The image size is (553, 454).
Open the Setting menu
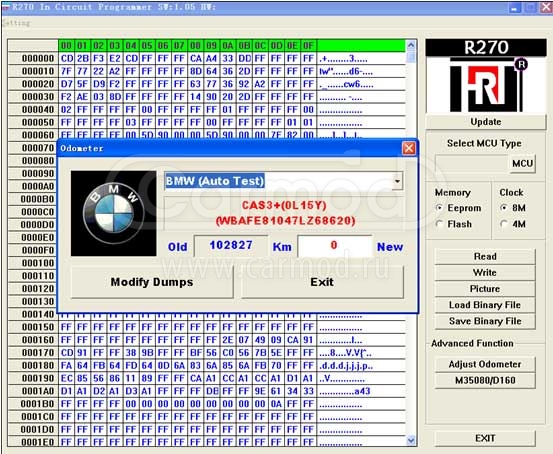click(16, 23)
